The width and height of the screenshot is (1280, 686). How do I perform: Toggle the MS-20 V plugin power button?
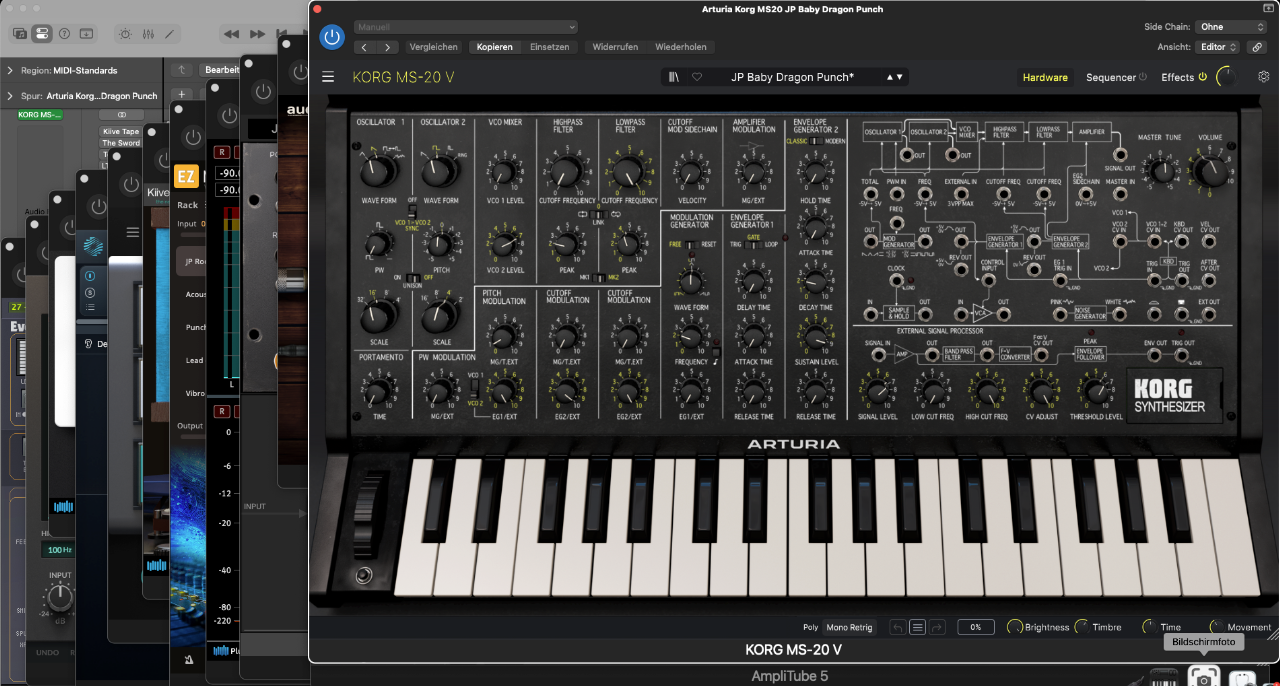point(332,37)
